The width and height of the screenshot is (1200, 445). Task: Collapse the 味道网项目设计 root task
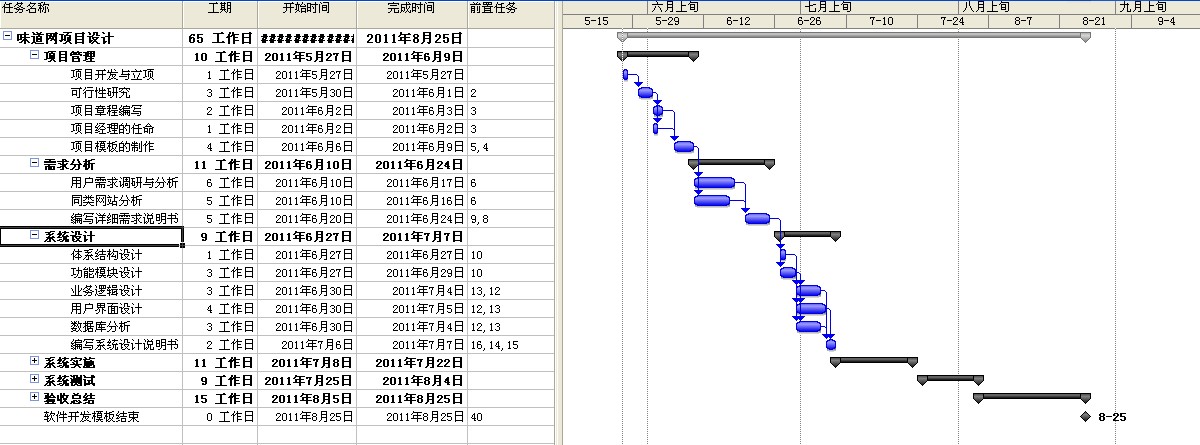click(x=8, y=38)
